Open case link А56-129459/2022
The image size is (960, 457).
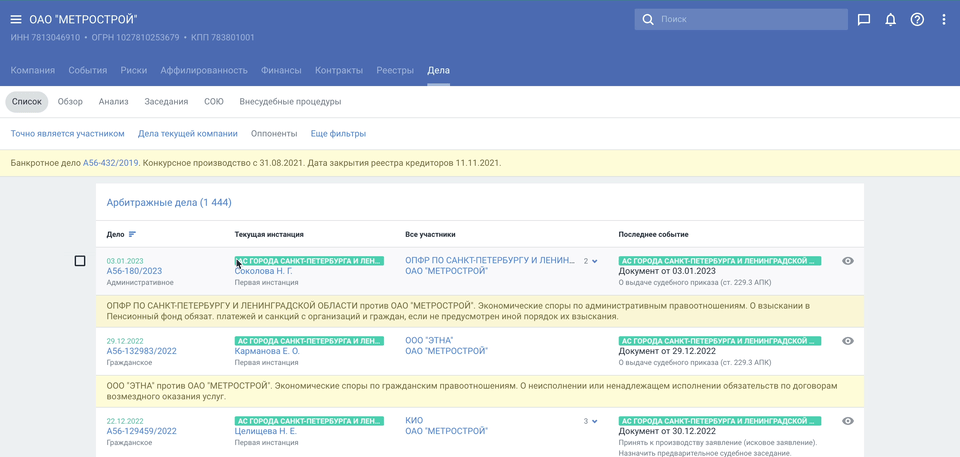coord(141,431)
